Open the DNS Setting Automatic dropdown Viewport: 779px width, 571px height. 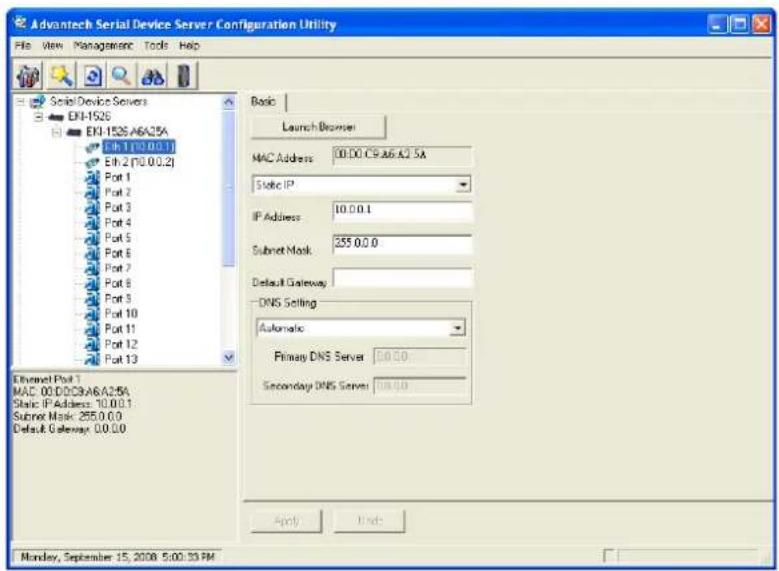pyautogui.click(x=458, y=328)
